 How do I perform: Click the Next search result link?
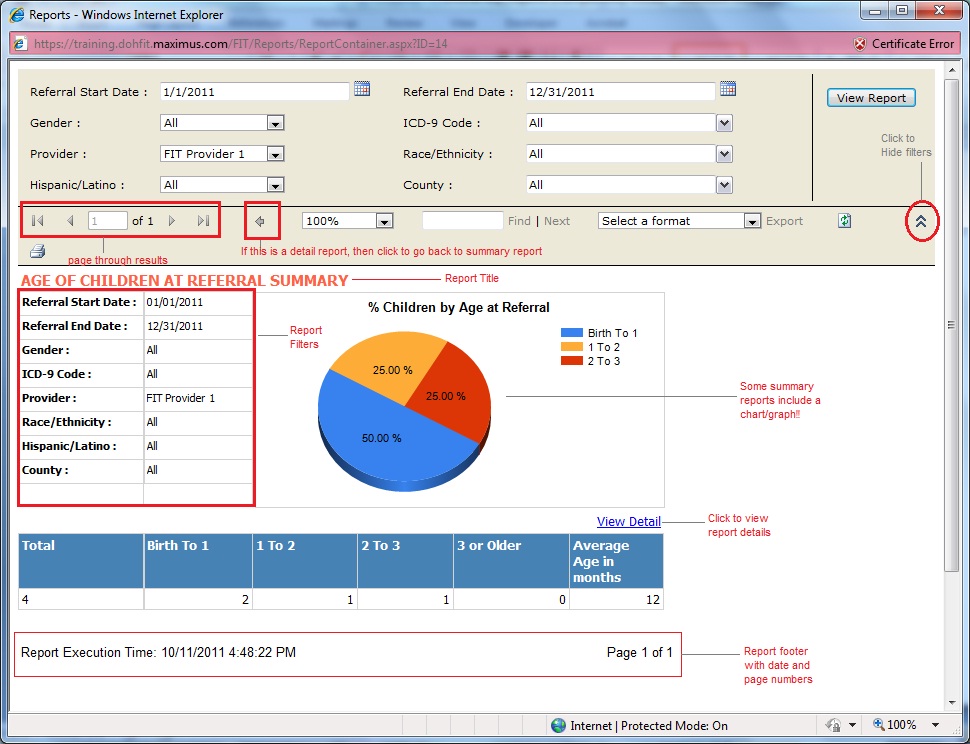[x=557, y=221]
